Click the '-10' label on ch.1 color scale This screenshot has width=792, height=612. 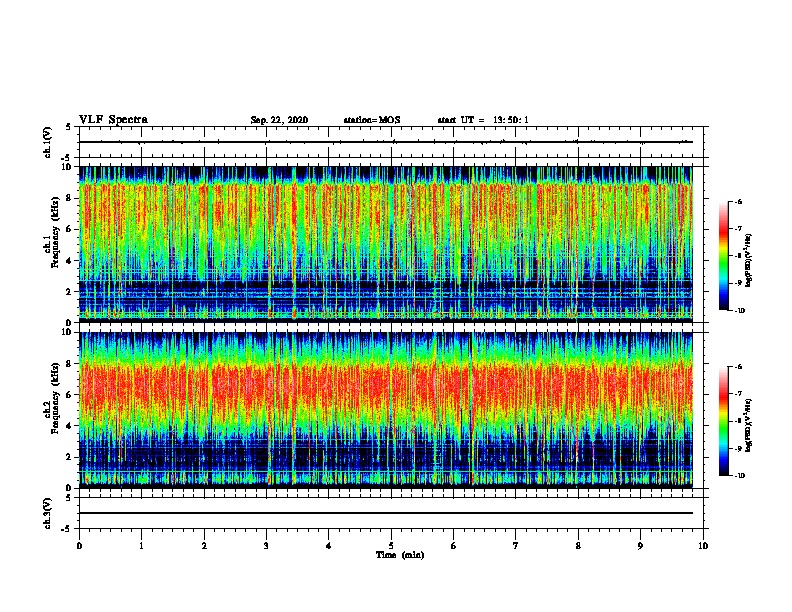pos(739,311)
